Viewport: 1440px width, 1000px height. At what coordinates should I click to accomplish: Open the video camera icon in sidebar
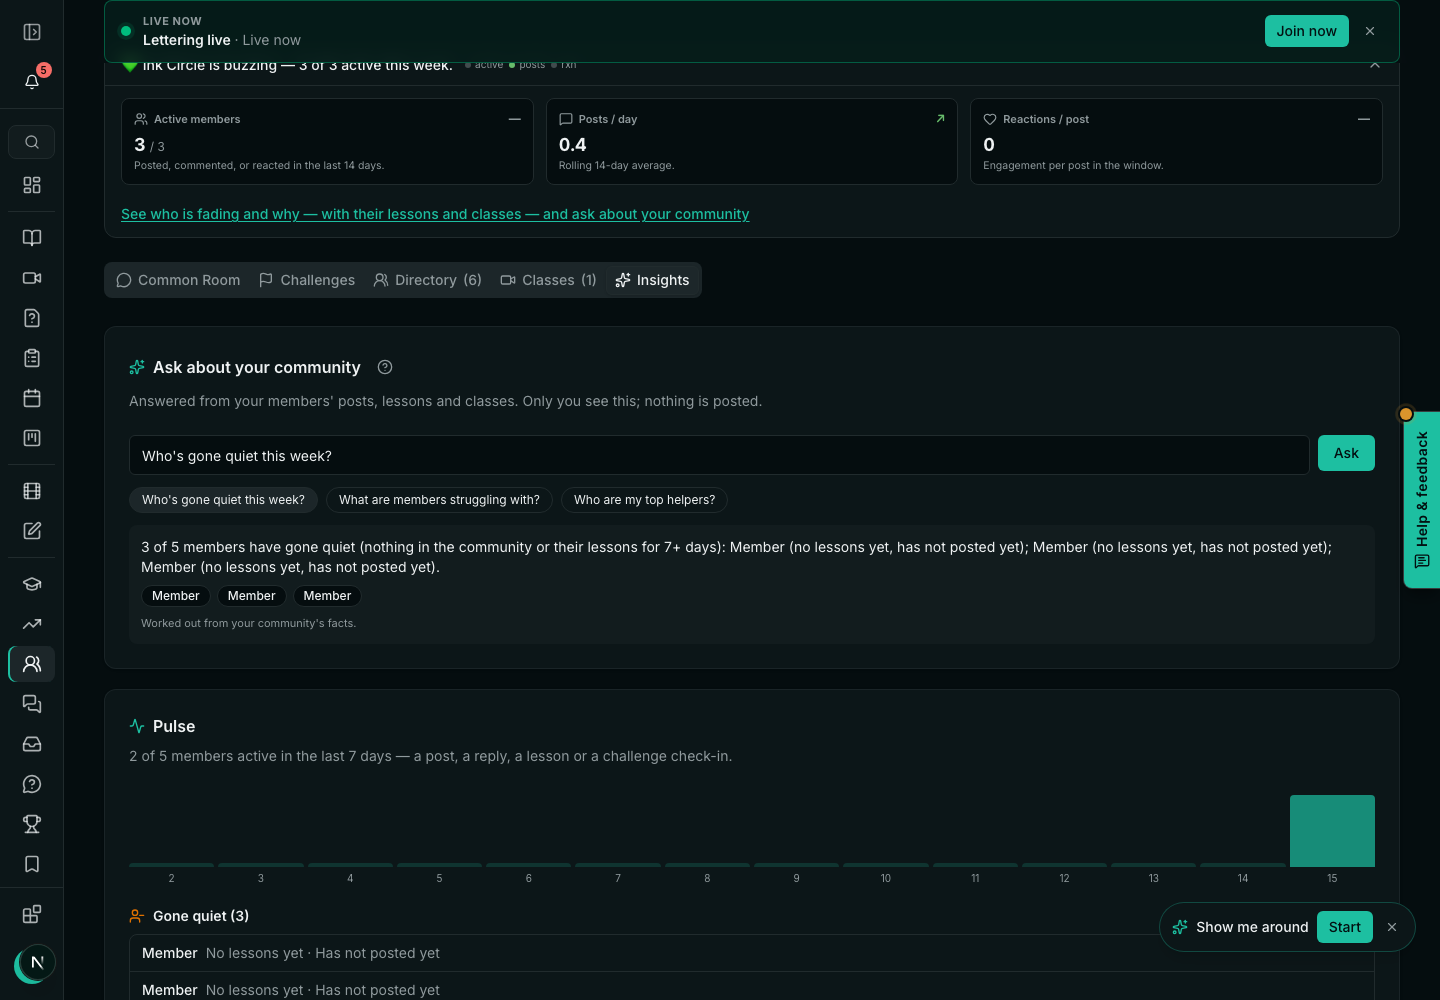tap(32, 278)
